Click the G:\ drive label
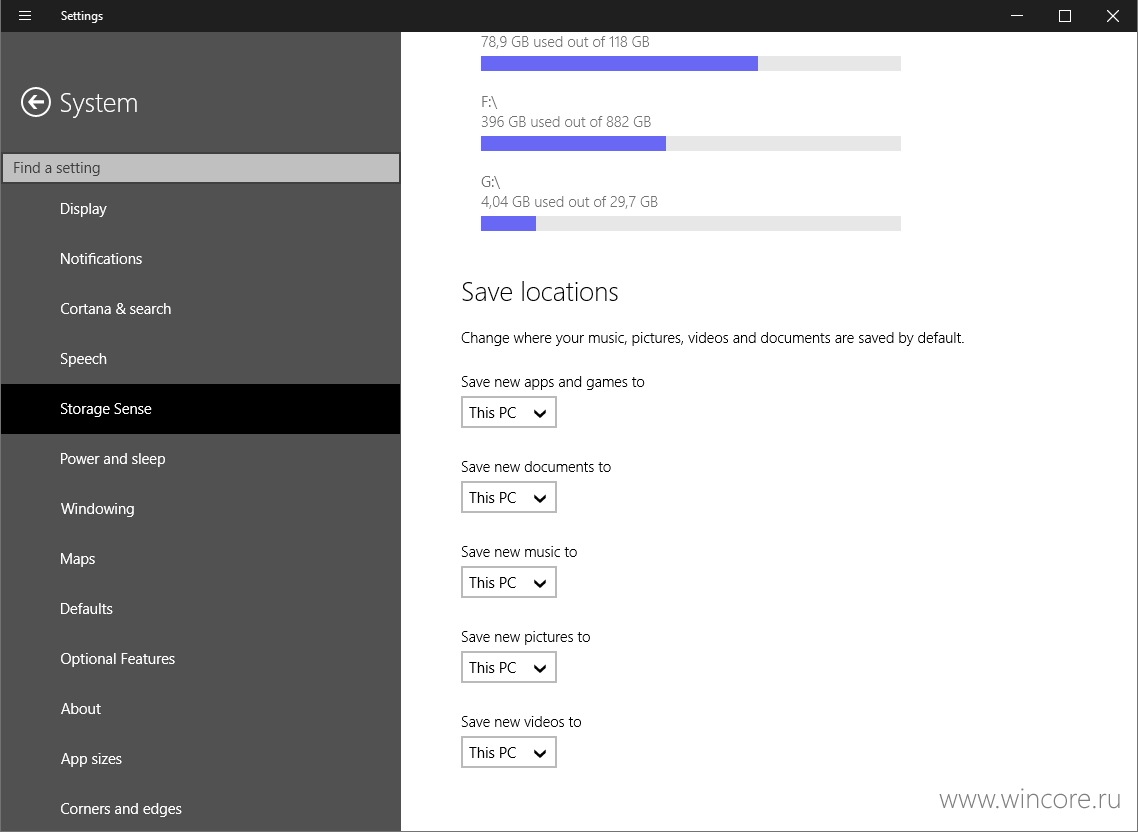1138x832 pixels. tap(491, 182)
